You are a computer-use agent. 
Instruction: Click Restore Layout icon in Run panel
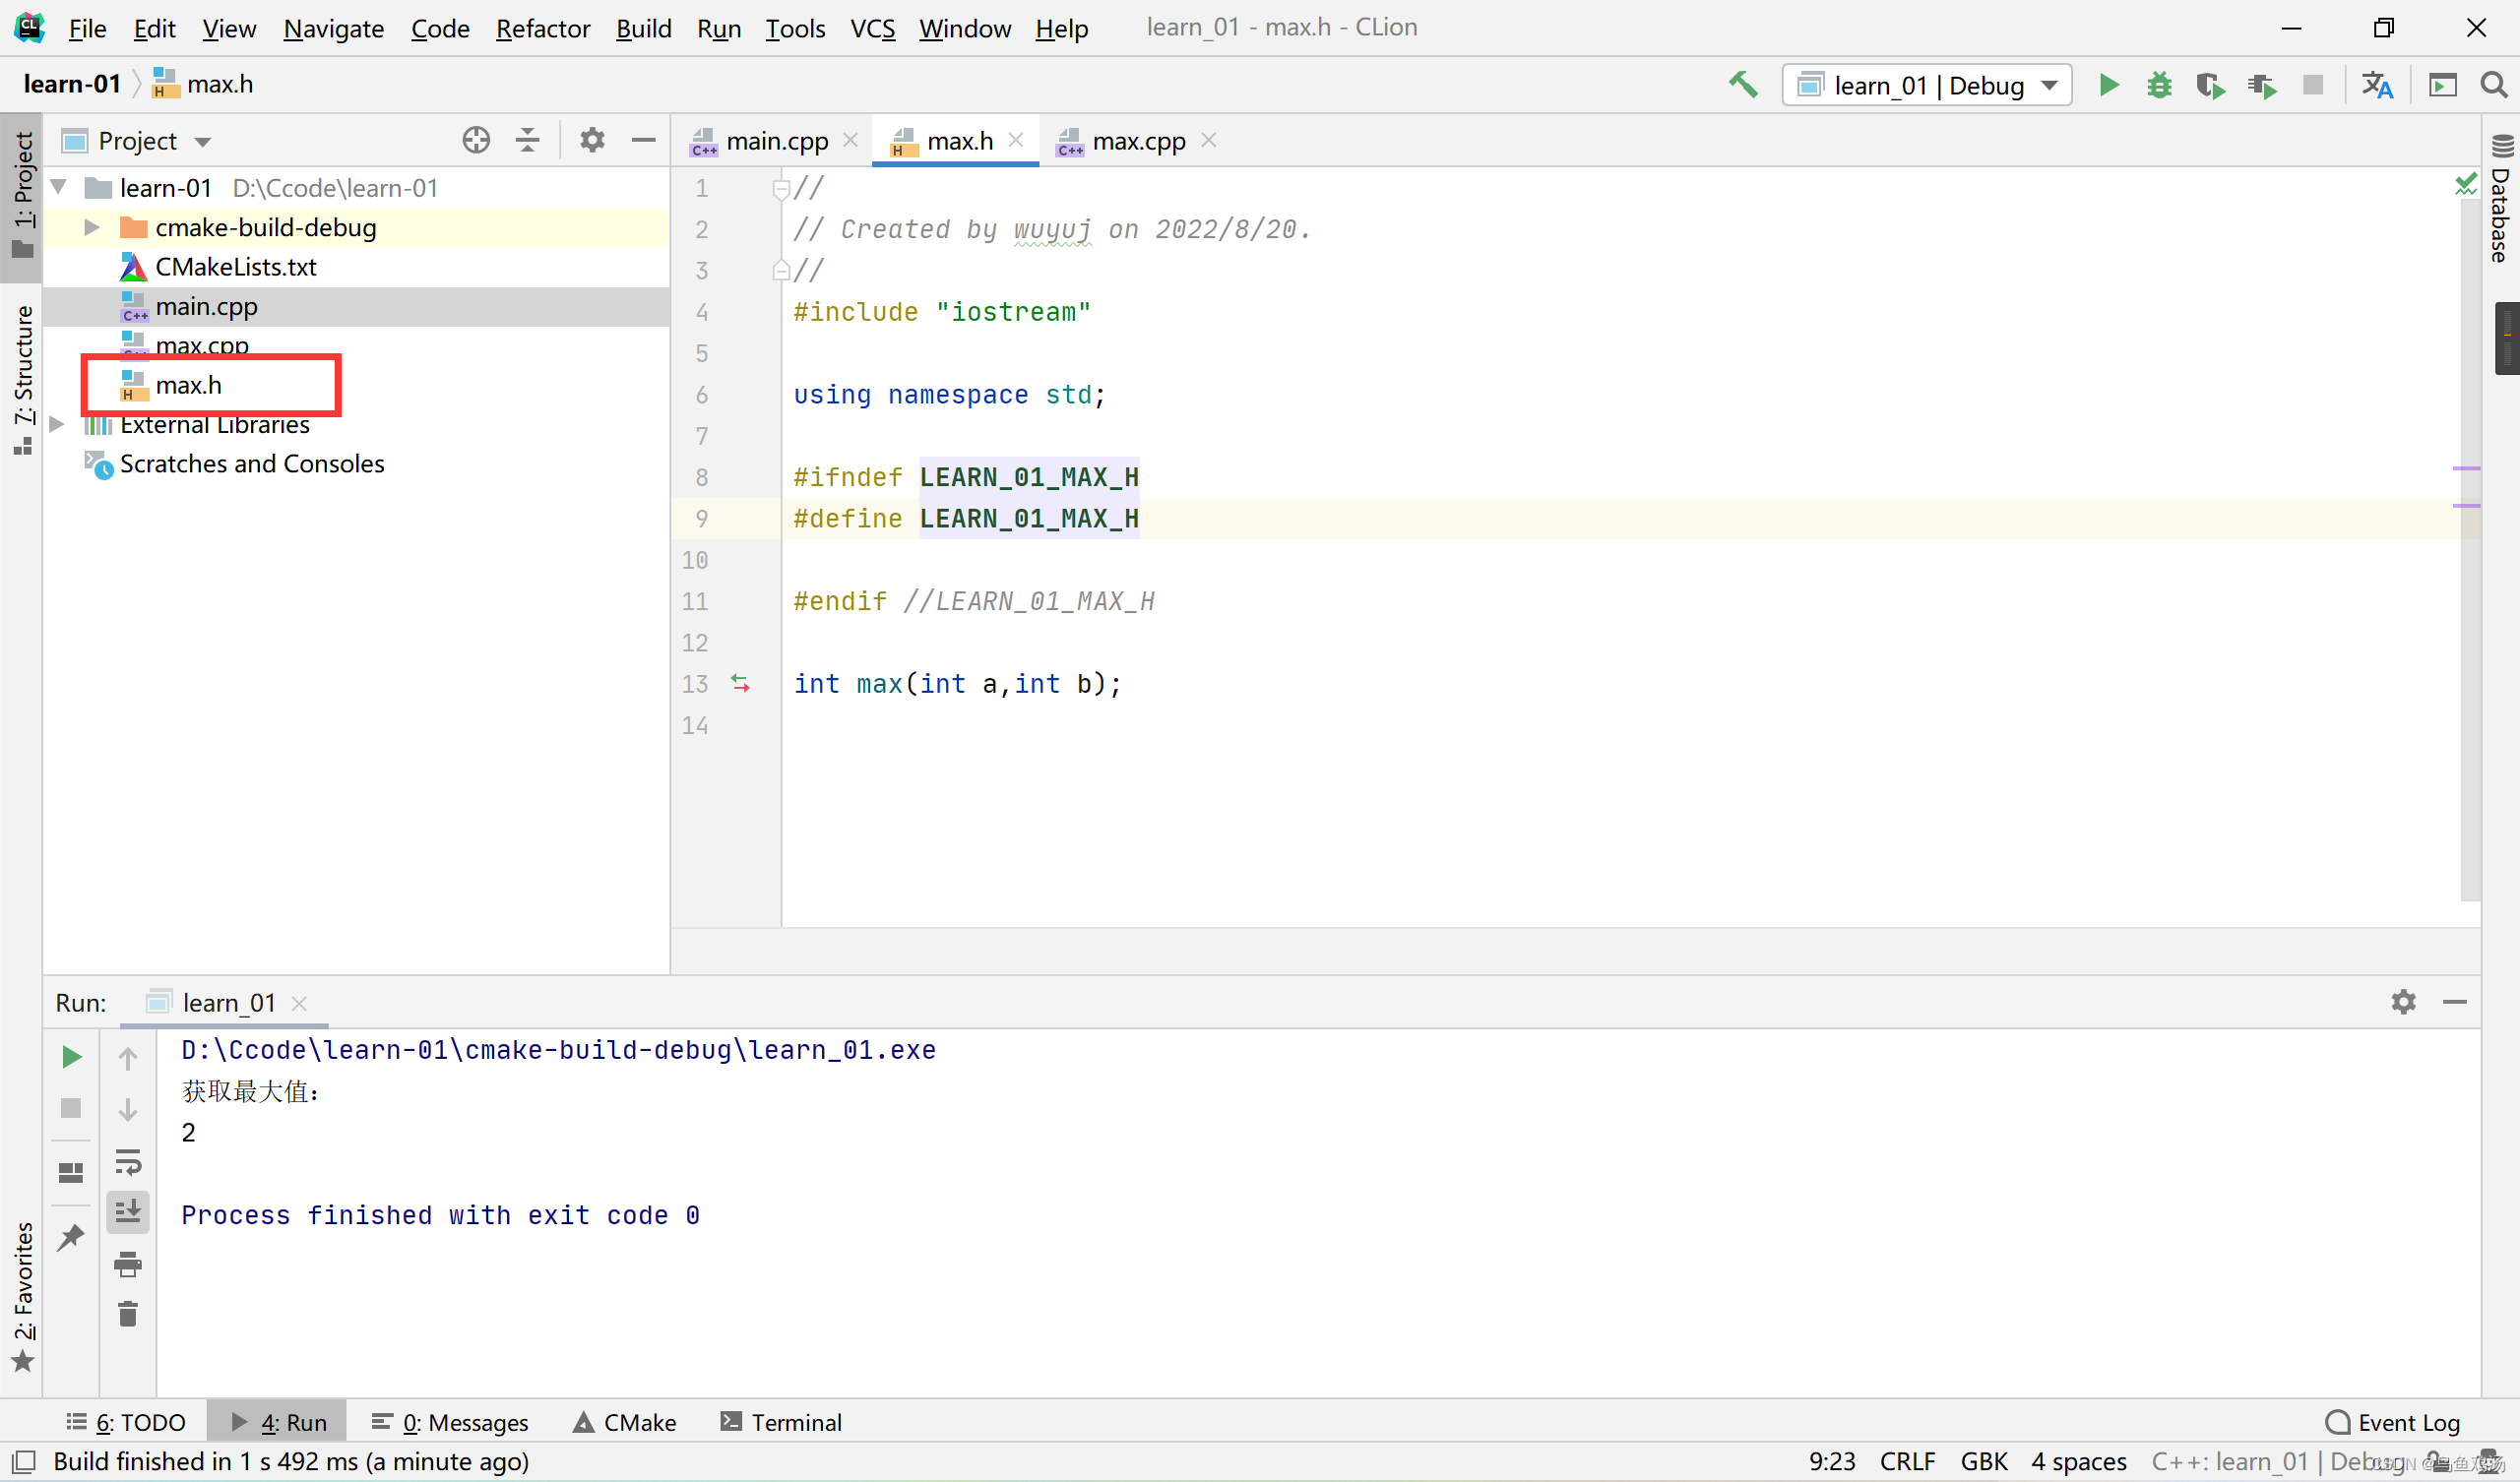tap(71, 1172)
